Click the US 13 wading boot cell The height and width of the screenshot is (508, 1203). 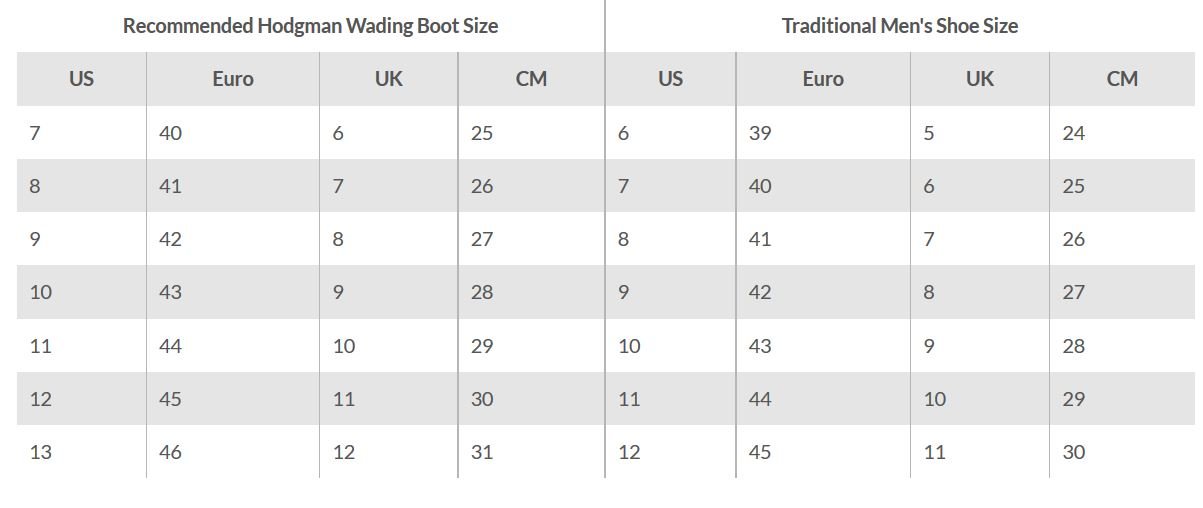point(41,452)
